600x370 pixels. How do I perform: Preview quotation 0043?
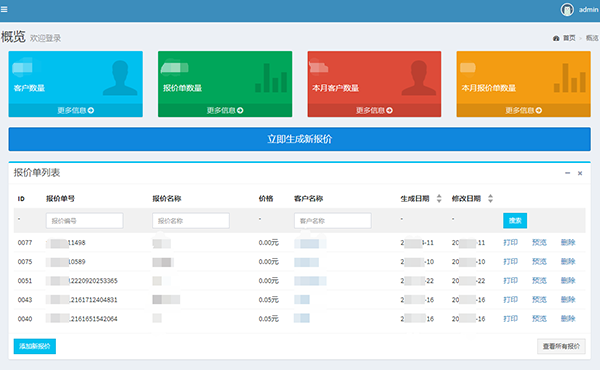(539, 300)
